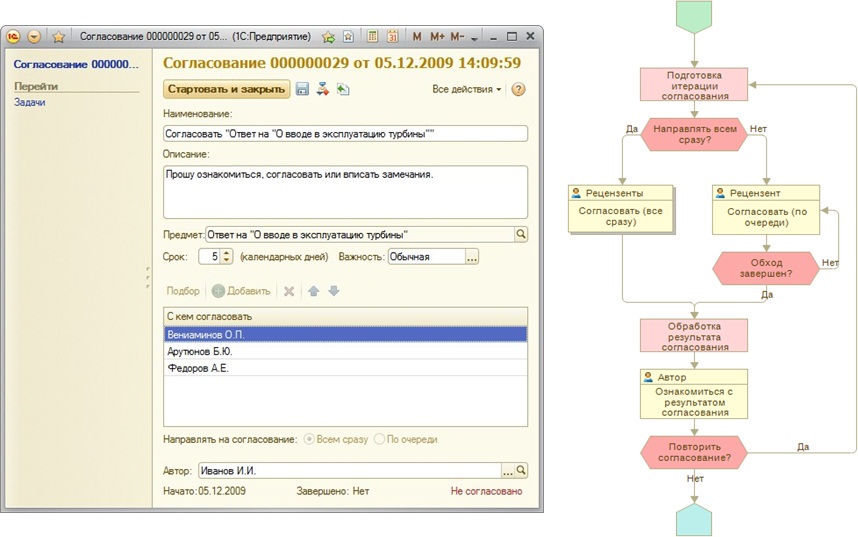Screen dimensions: 858x537
Task: Click the move up arrow icon
Action: [314, 291]
